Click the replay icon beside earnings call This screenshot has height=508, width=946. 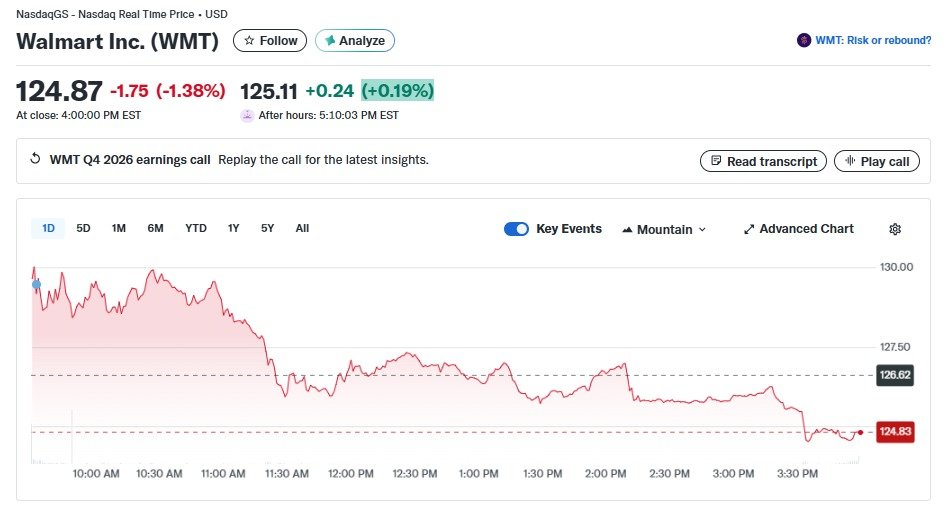coord(36,160)
